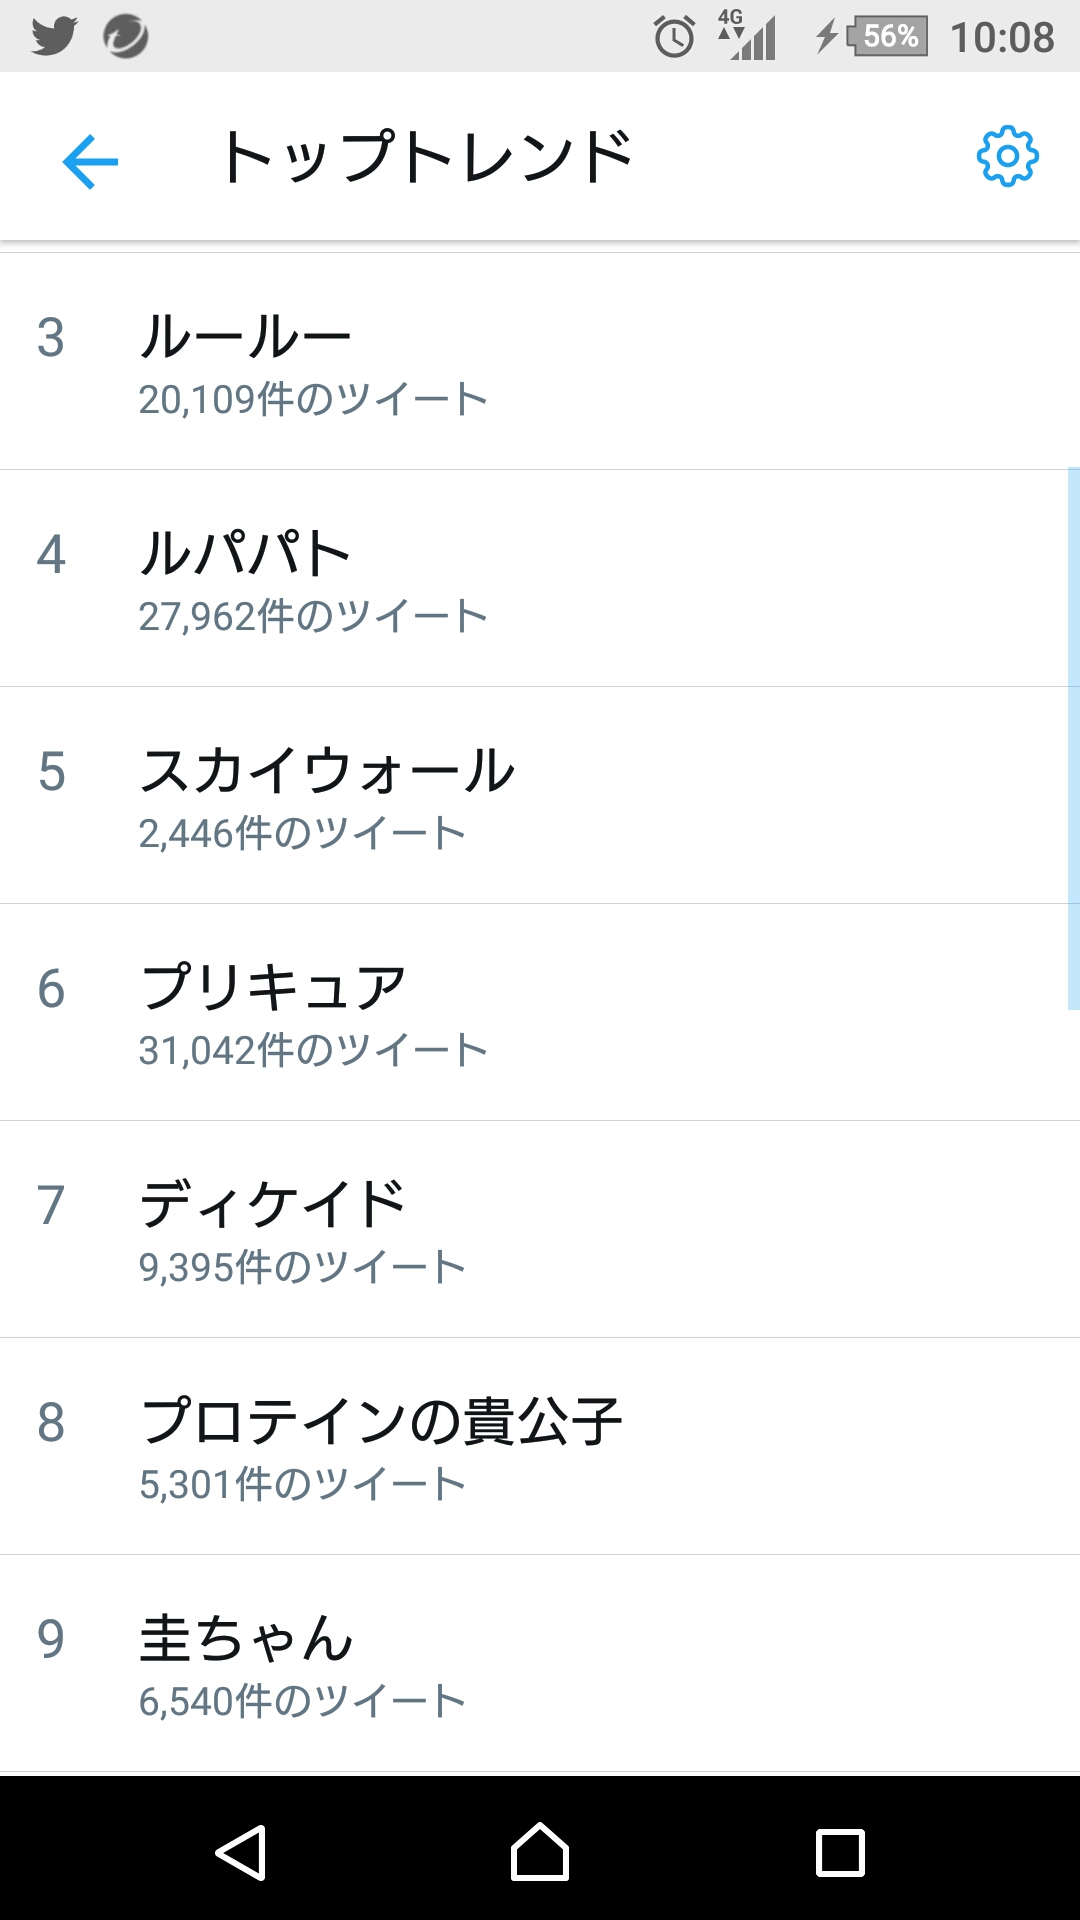Tap the 10:08 clock in status bar
The width and height of the screenshot is (1080, 1920).
[1002, 38]
